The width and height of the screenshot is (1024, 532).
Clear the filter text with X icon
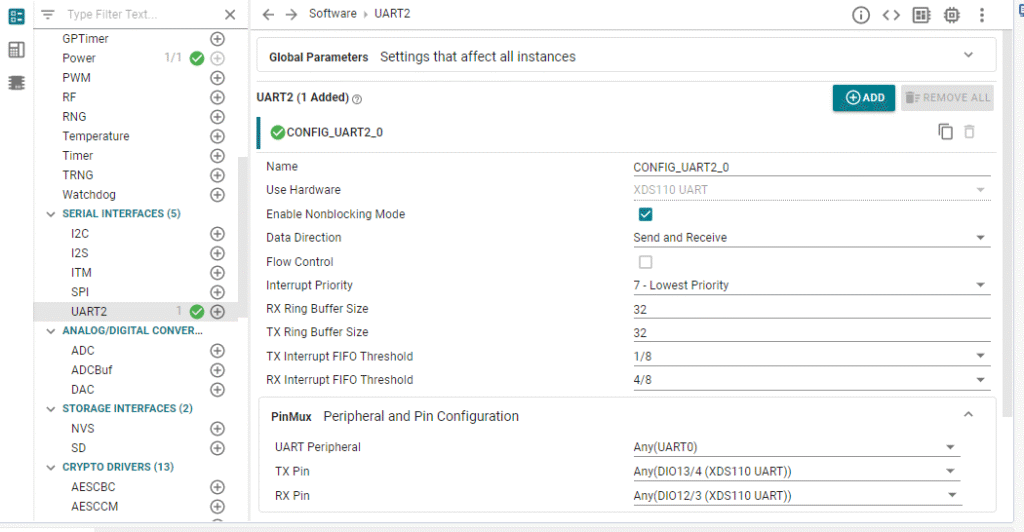(230, 15)
